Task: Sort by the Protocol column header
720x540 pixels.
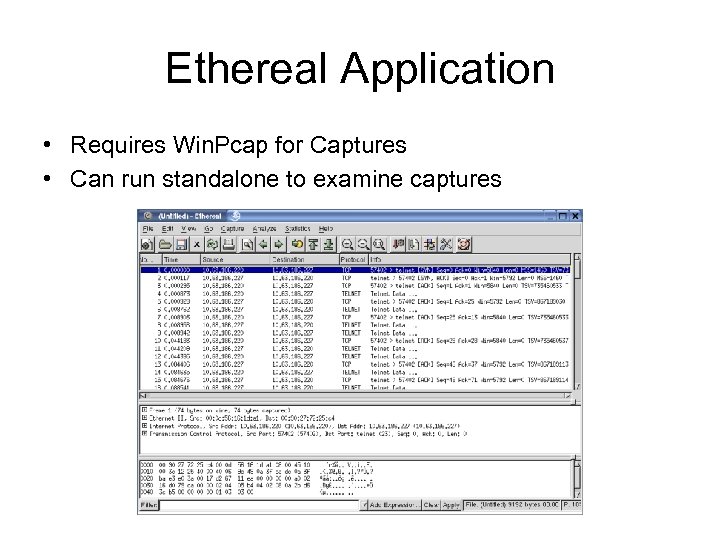Action: (354, 259)
